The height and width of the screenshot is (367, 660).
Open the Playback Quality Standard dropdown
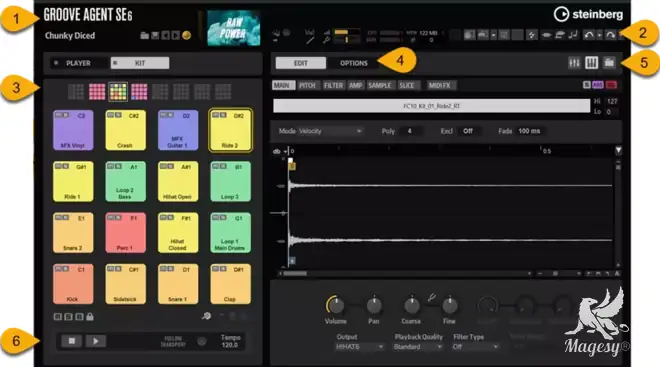[418, 347]
